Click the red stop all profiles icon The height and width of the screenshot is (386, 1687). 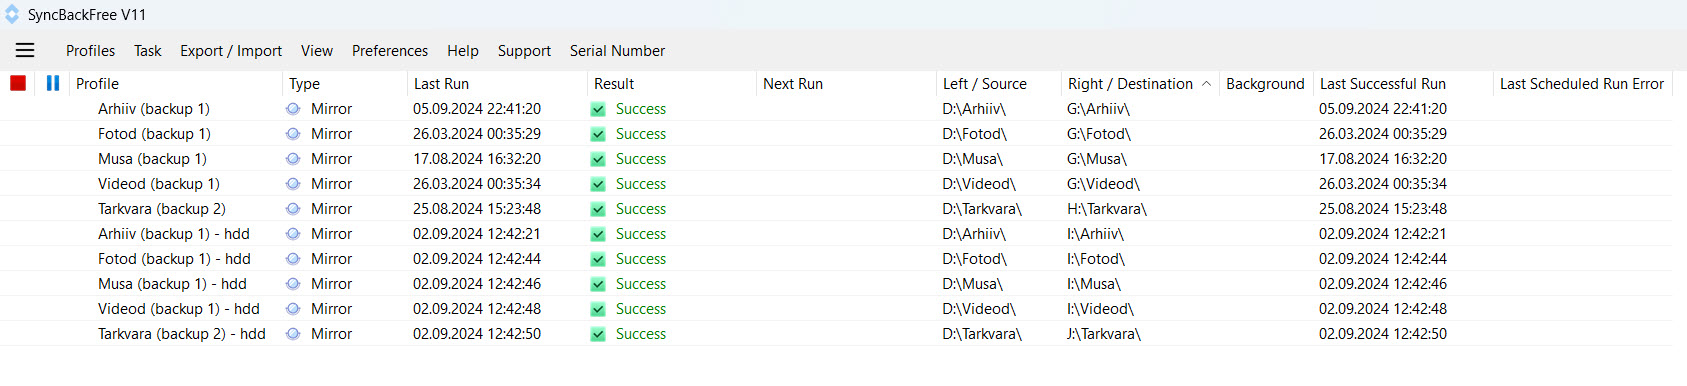[x=18, y=83]
